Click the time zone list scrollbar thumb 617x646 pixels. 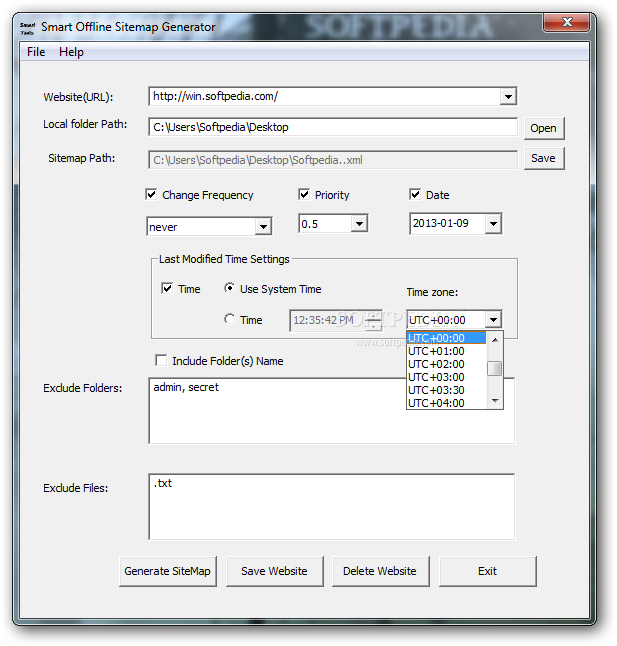pos(495,368)
